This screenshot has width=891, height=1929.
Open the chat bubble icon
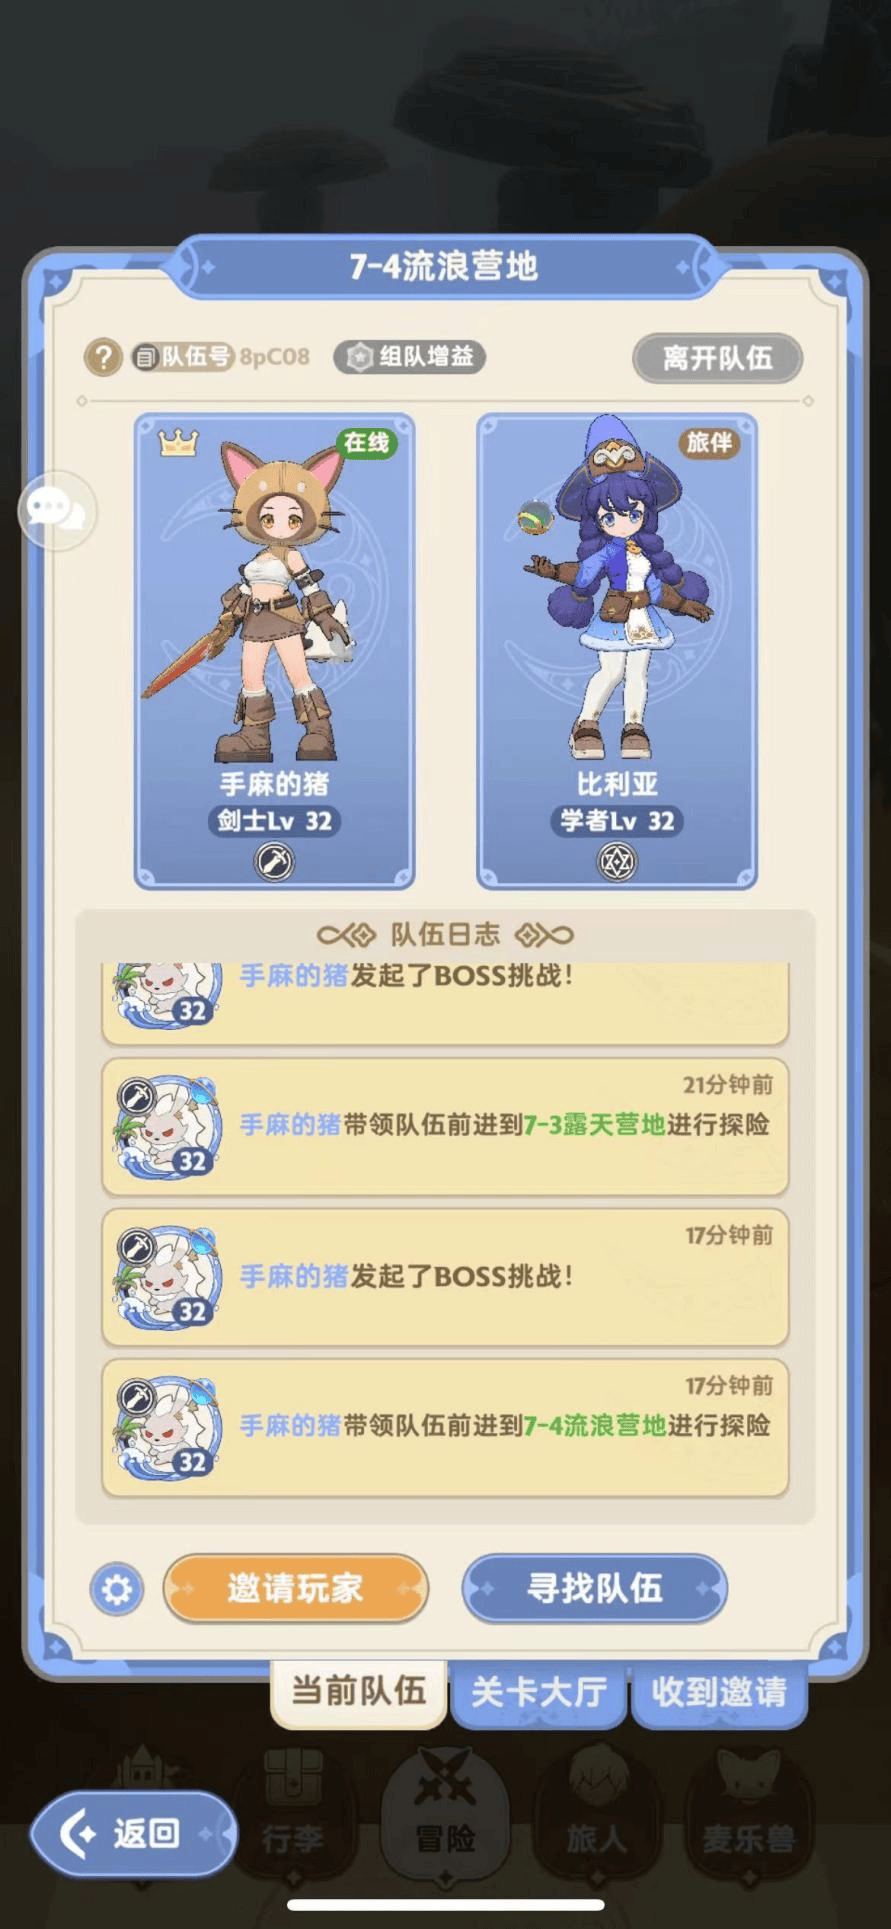coord(56,510)
